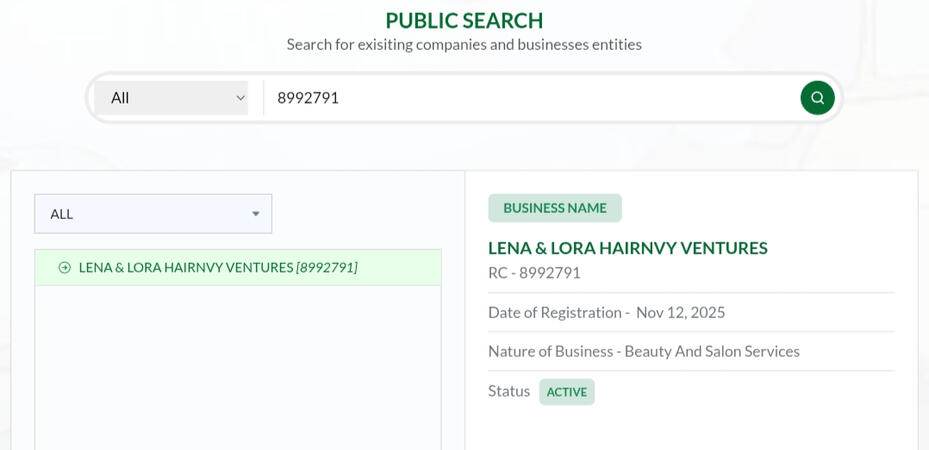Click the heading LENA & LORA HAIRNVY VENTURES
Screen dimensions: 929x450
[627, 248]
